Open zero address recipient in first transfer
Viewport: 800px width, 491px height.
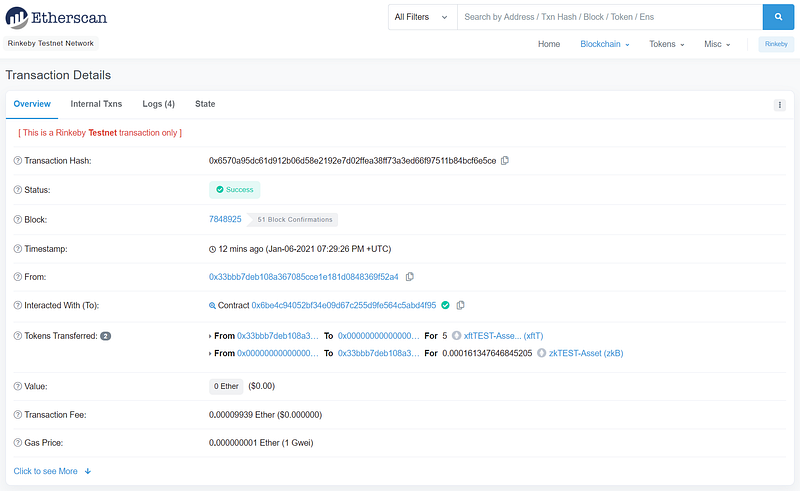click(x=379, y=336)
